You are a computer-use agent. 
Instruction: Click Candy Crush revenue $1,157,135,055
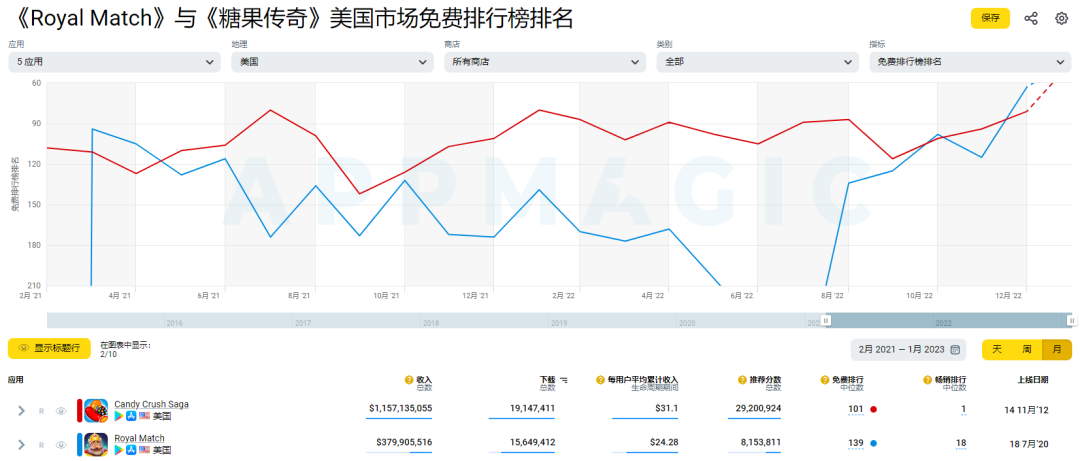(x=400, y=409)
